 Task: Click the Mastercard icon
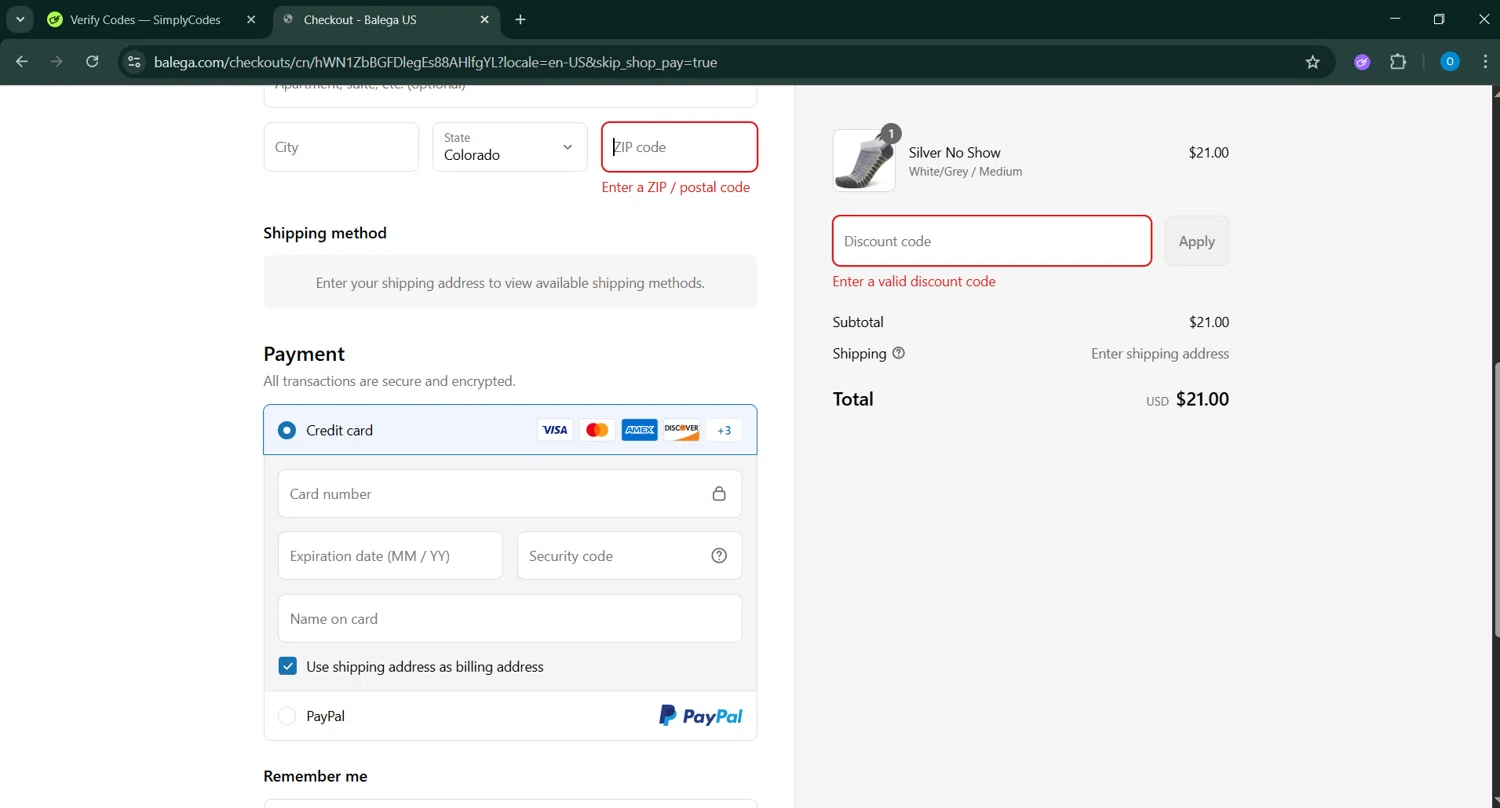point(597,430)
